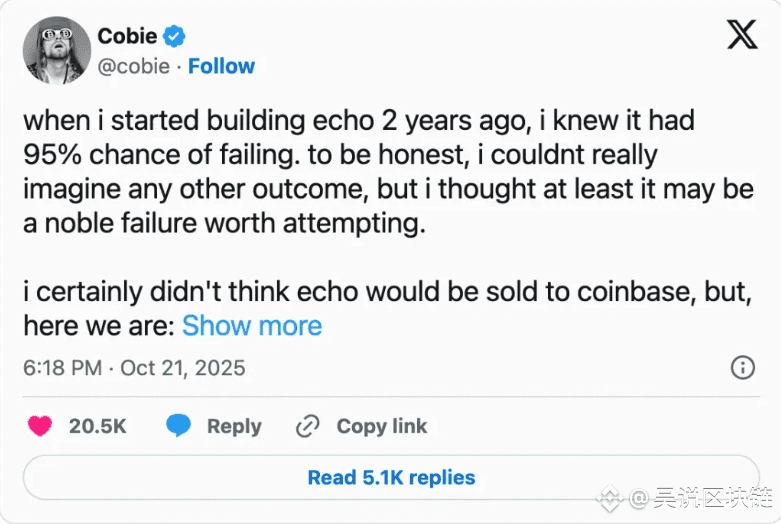Click the watermark username text at bottom right
This screenshot has height=524, width=781.
click(x=700, y=497)
